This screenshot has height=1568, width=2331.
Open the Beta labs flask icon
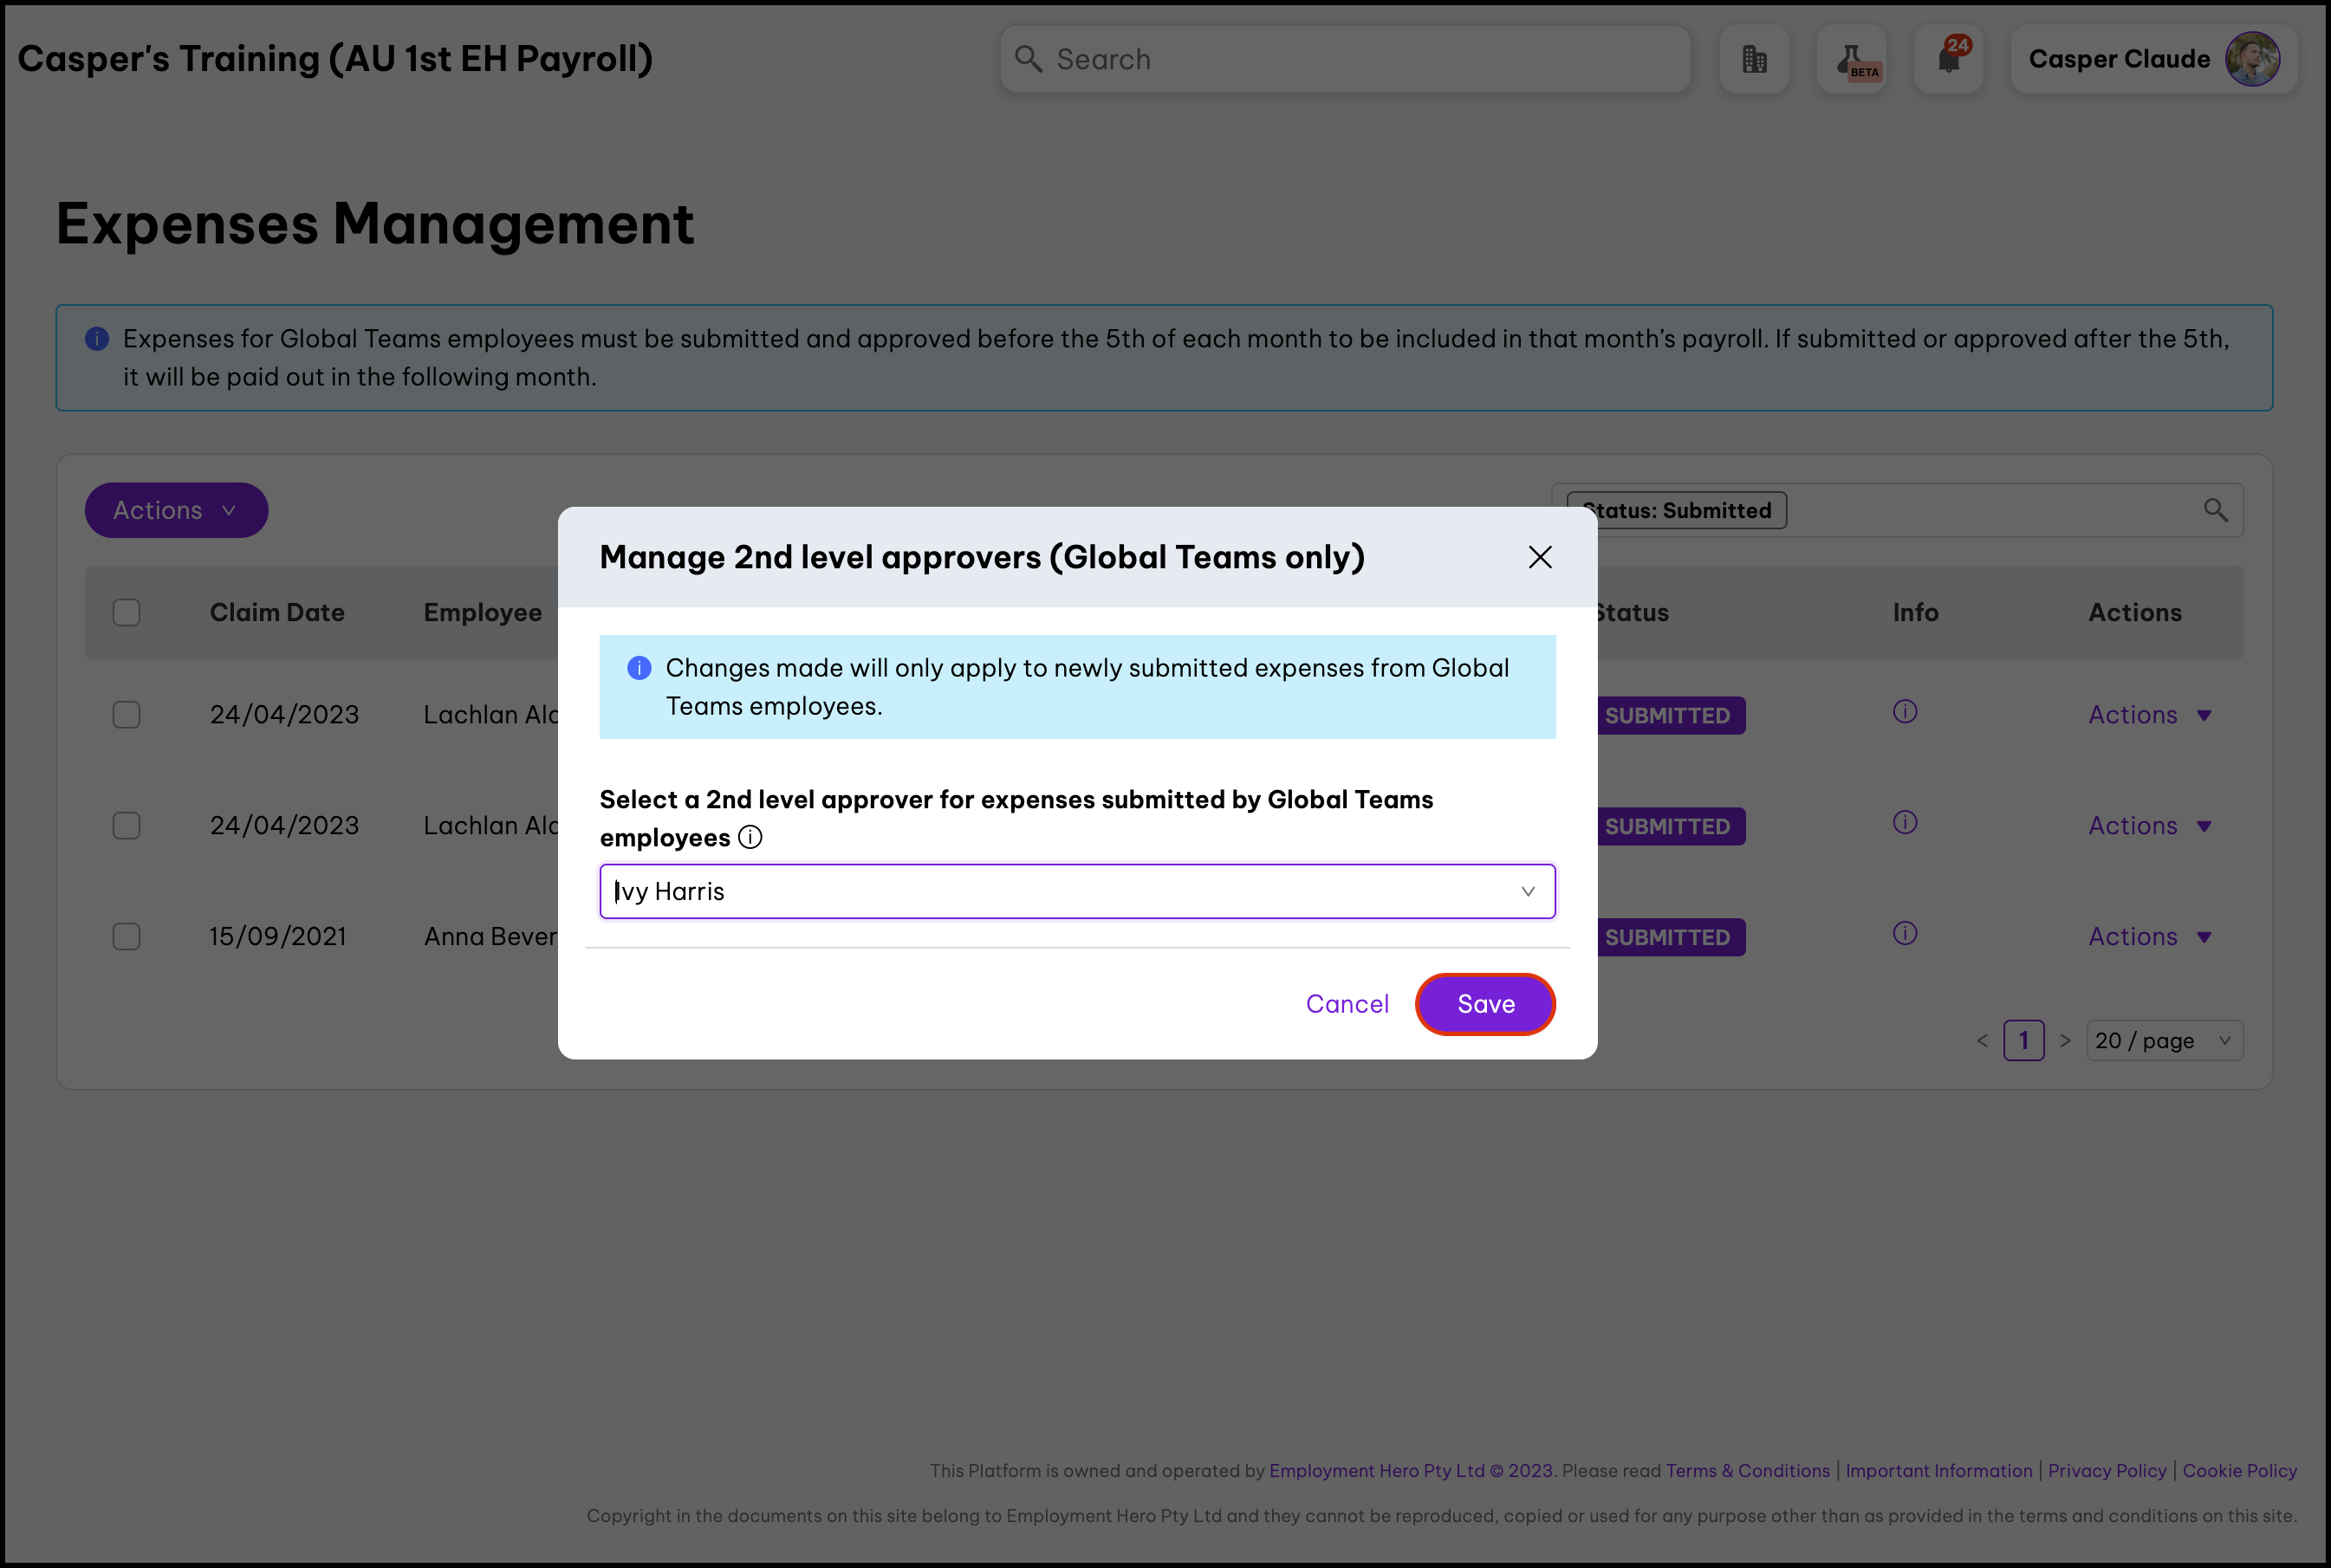click(x=1851, y=60)
